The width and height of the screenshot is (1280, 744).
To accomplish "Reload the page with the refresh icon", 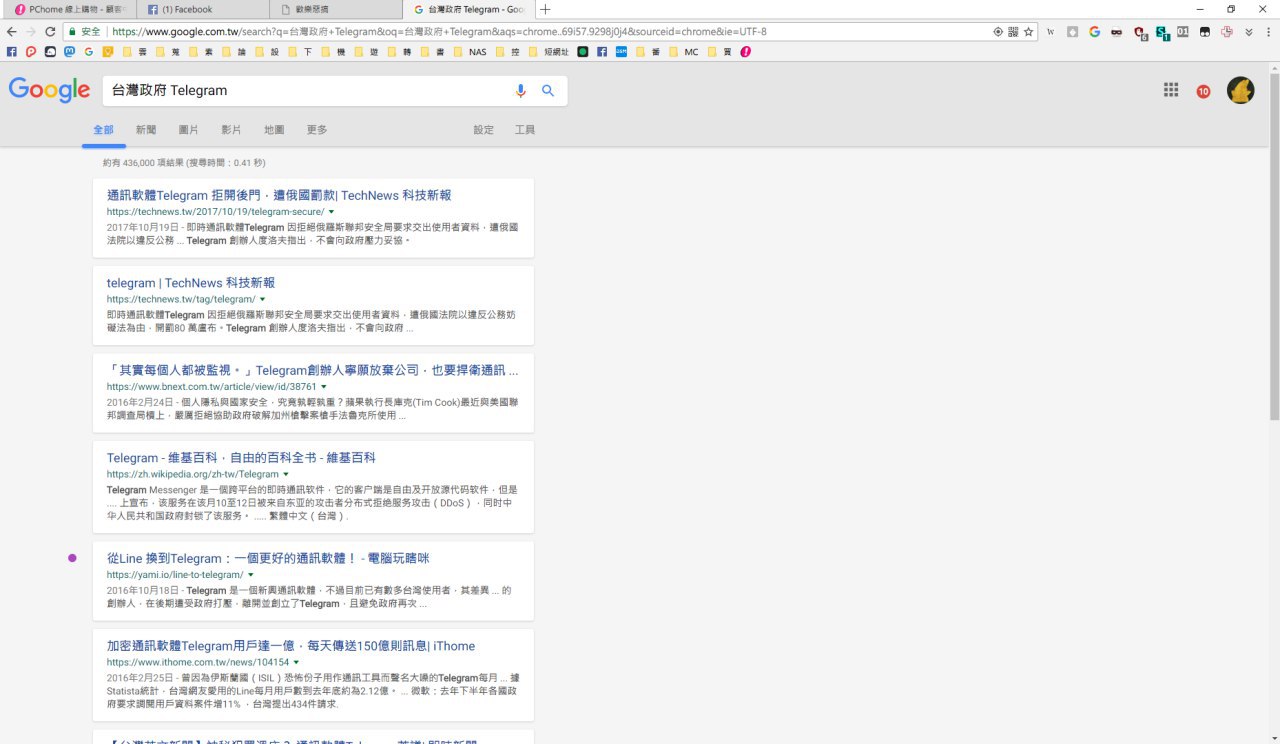I will tap(50, 32).
